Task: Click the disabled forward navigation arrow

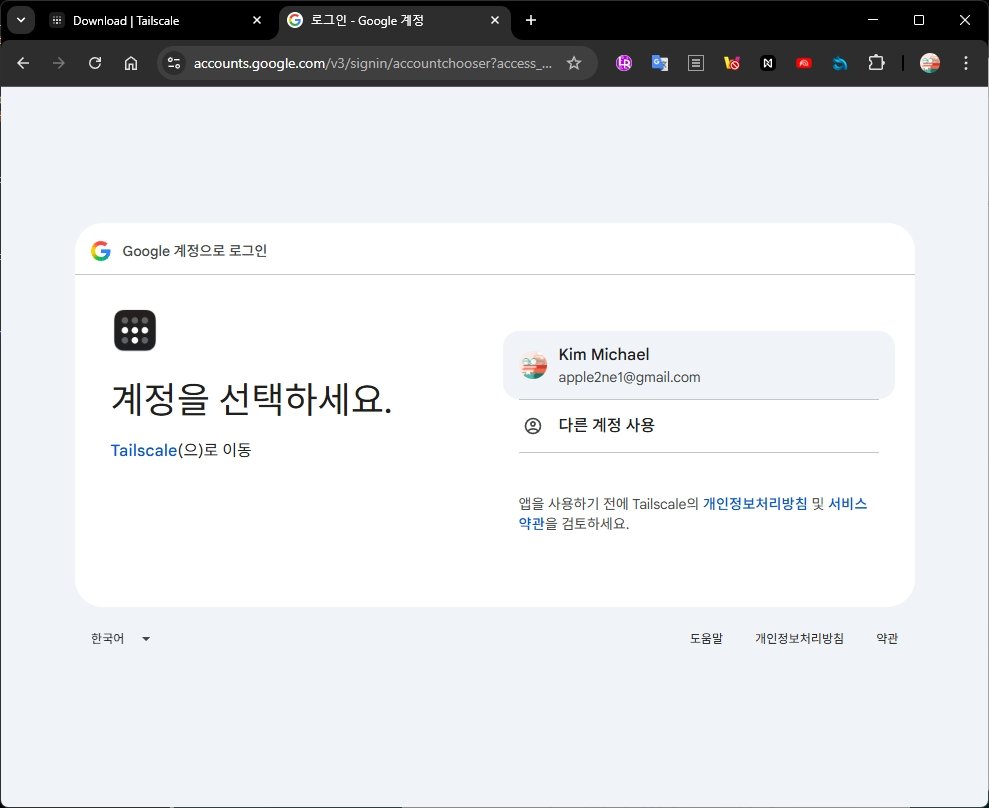Action: (x=59, y=63)
